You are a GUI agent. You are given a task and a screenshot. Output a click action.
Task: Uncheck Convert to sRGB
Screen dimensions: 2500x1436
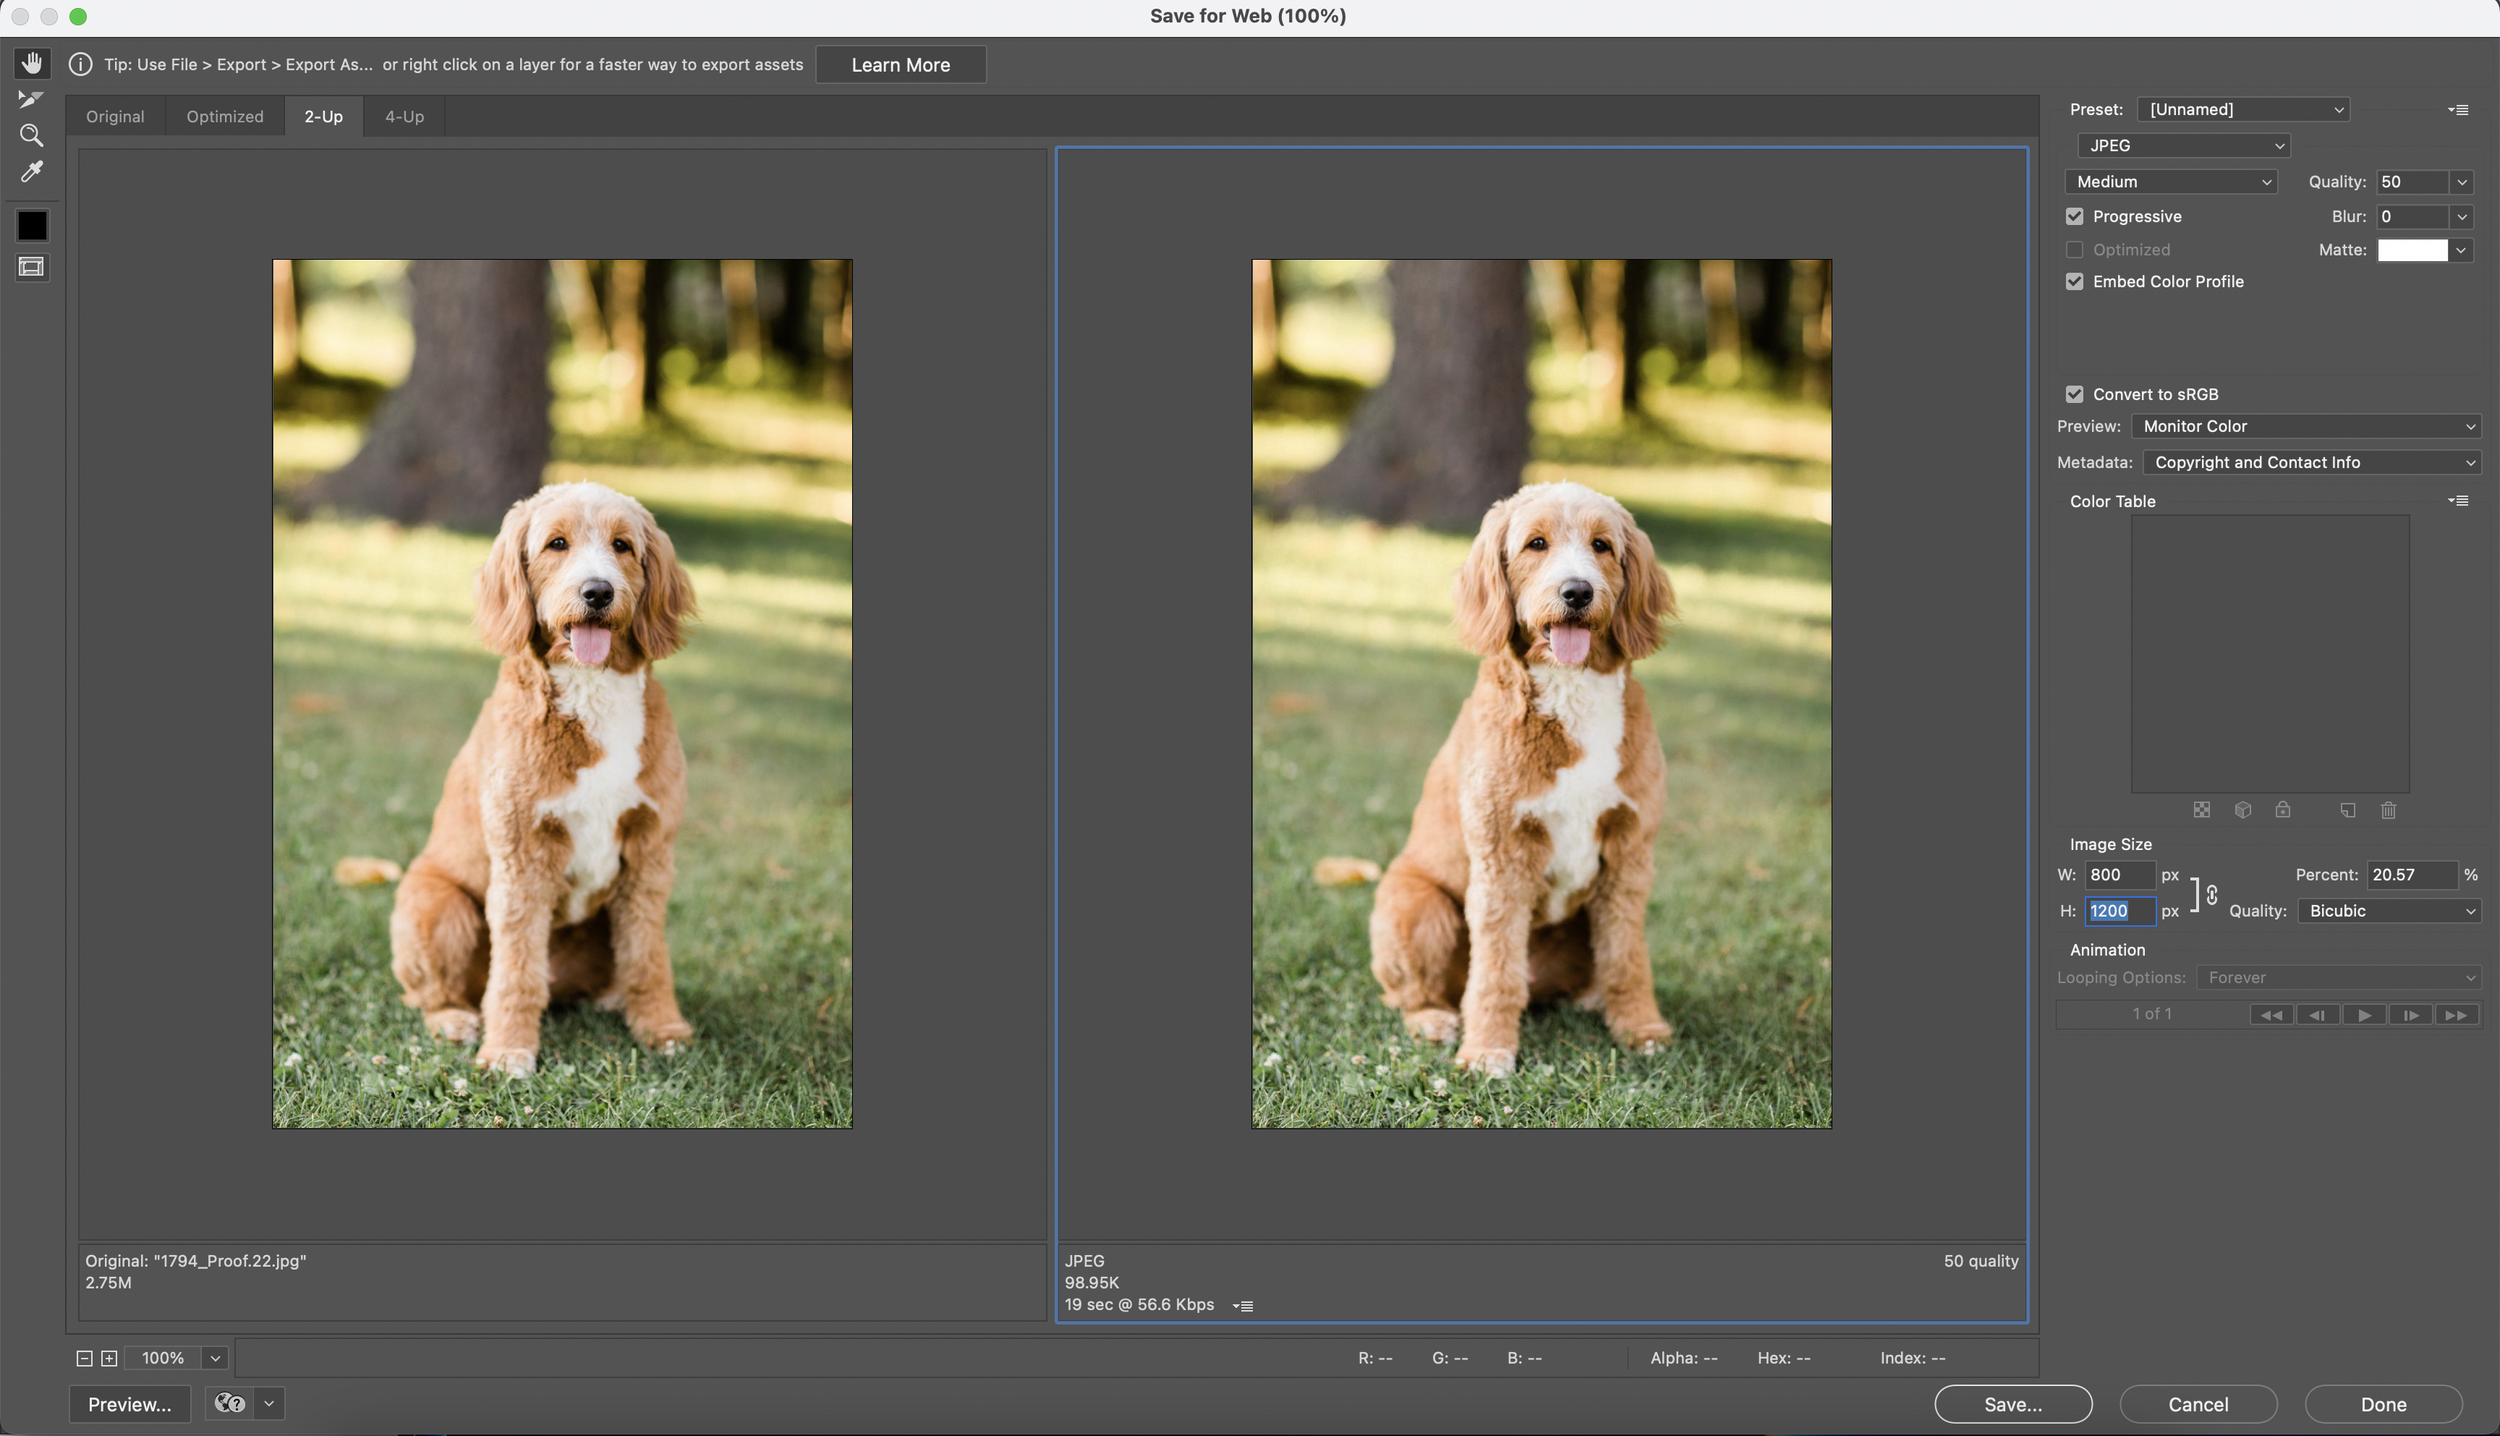[2075, 394]
